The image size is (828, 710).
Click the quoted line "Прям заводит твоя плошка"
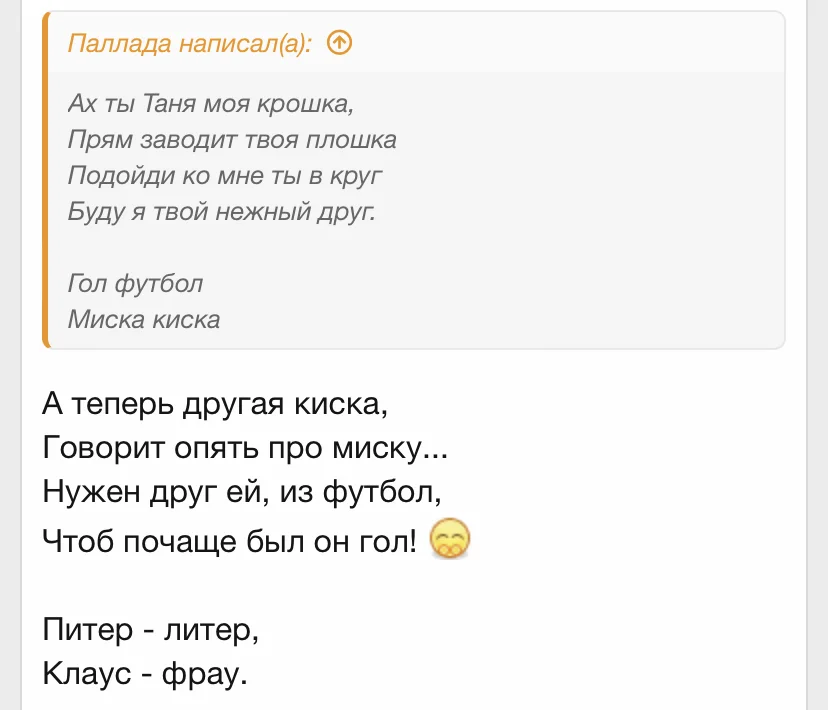click(x=232, y=139)
